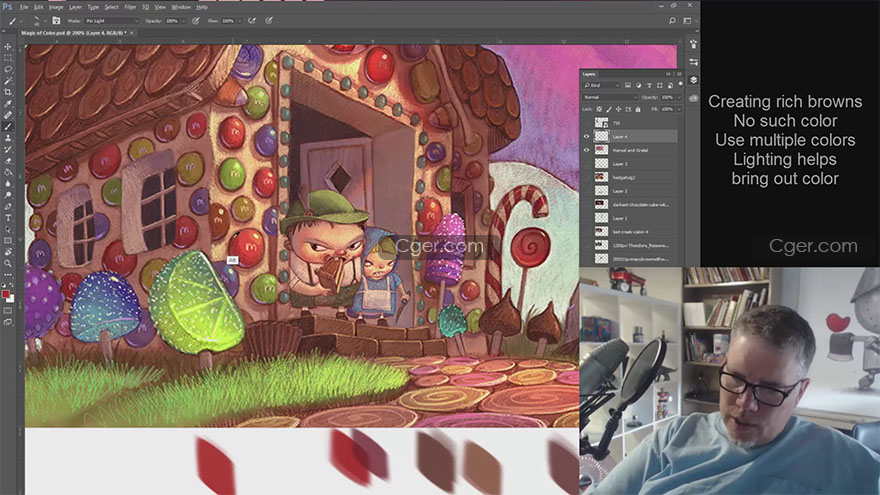
Task: Hide Hansel and Gretel layer eye
Action: click(x=586, y=150)
